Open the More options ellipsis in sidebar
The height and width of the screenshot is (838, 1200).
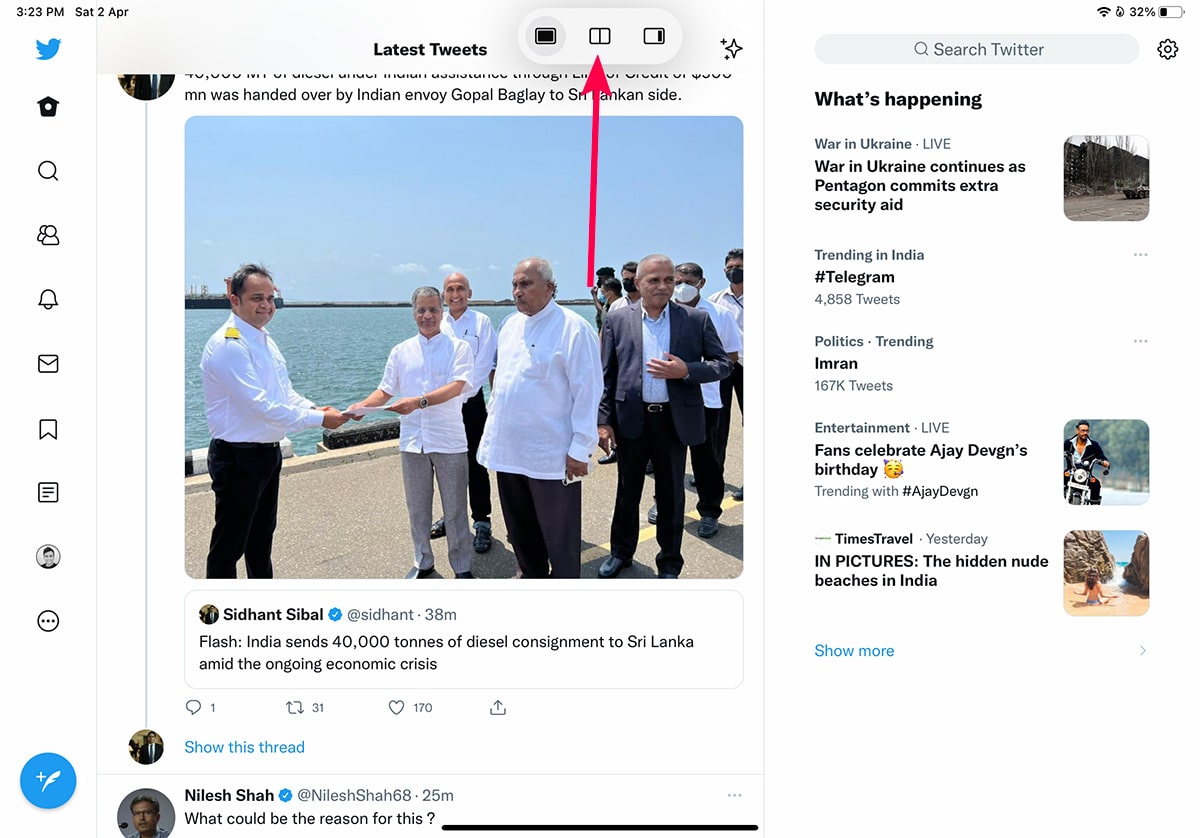(x=48, y=621)
